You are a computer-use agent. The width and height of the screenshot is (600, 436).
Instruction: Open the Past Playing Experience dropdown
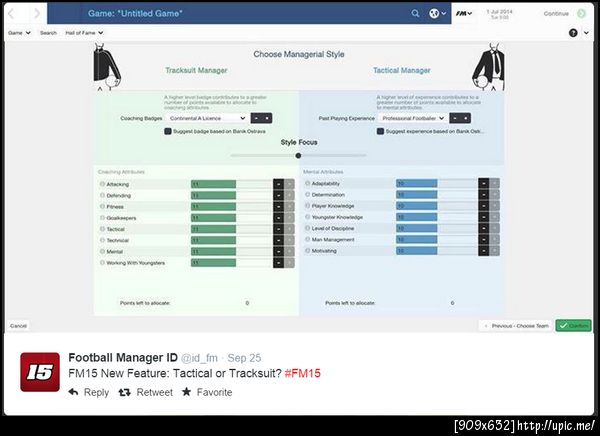[412, 118]
